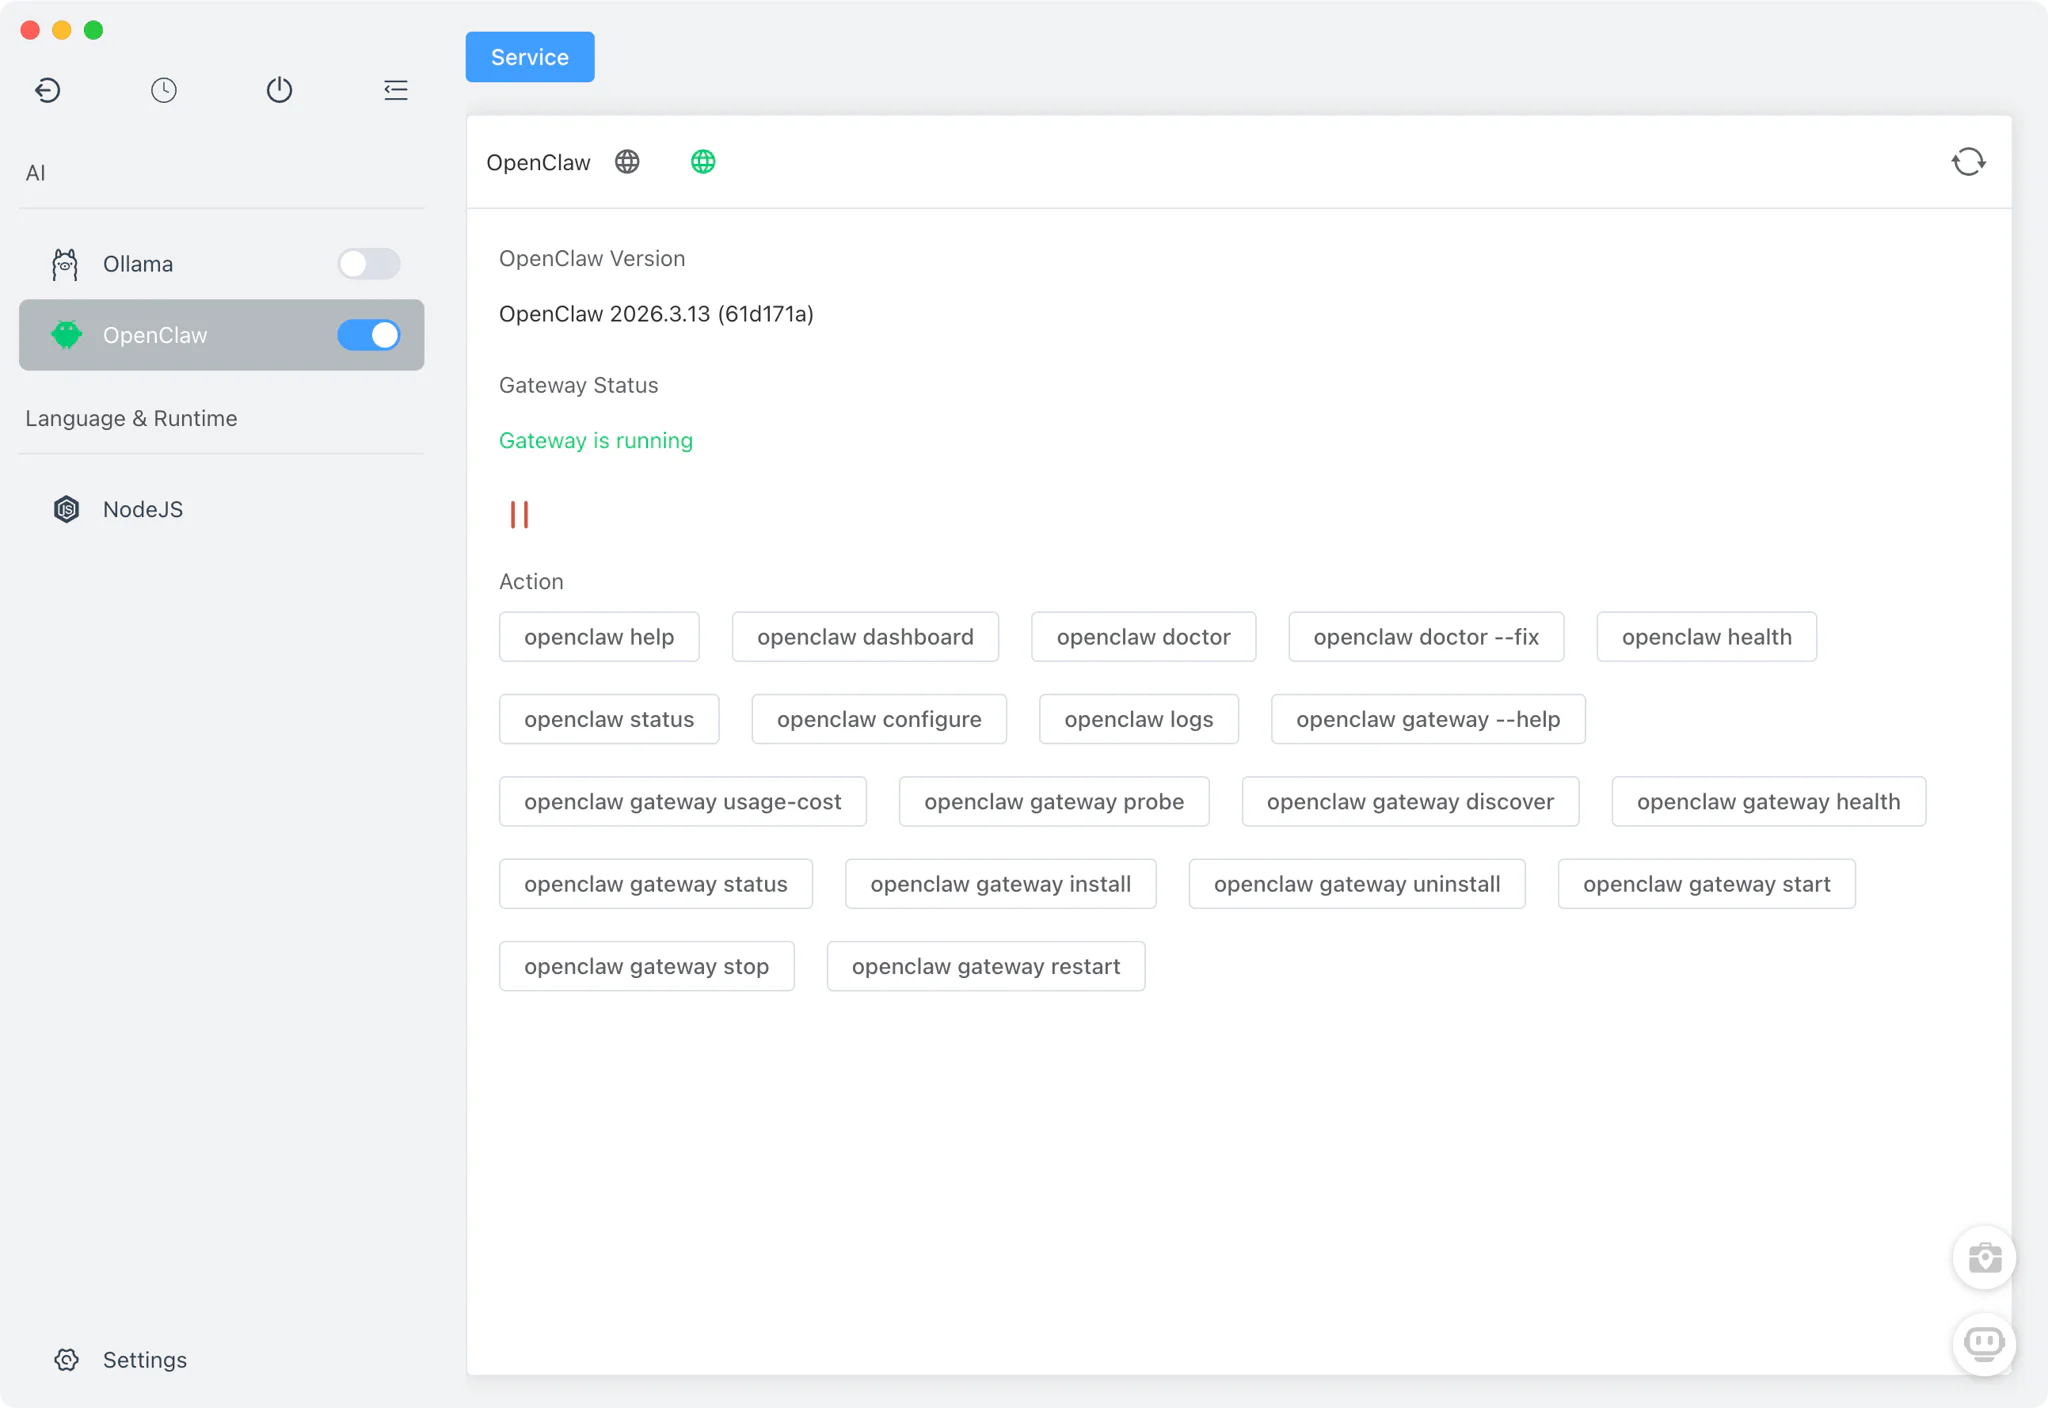Click the power icon in sidebar toolbar
Image resolution: width=2048 pixels, height=1408 pixels.
pos(279,90)
